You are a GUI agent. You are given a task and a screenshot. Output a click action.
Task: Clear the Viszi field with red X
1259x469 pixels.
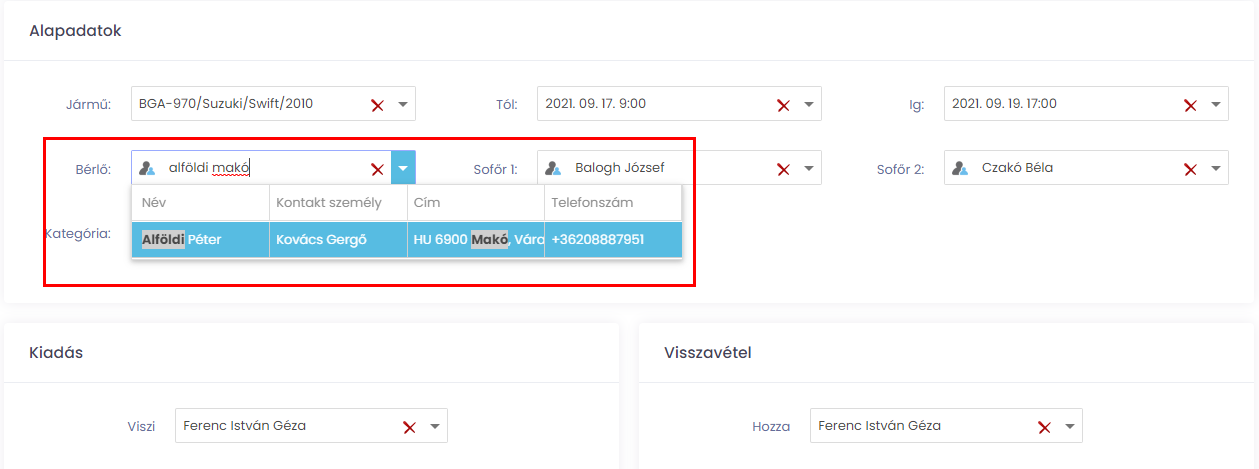[x=409, y=427]
